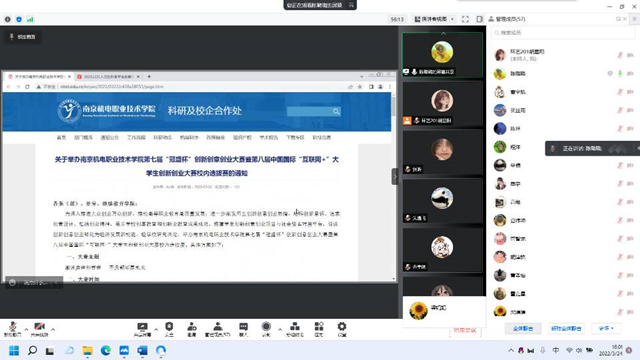Turn on the camera video button
Screen dimensions: 640x360
(39, 329)
